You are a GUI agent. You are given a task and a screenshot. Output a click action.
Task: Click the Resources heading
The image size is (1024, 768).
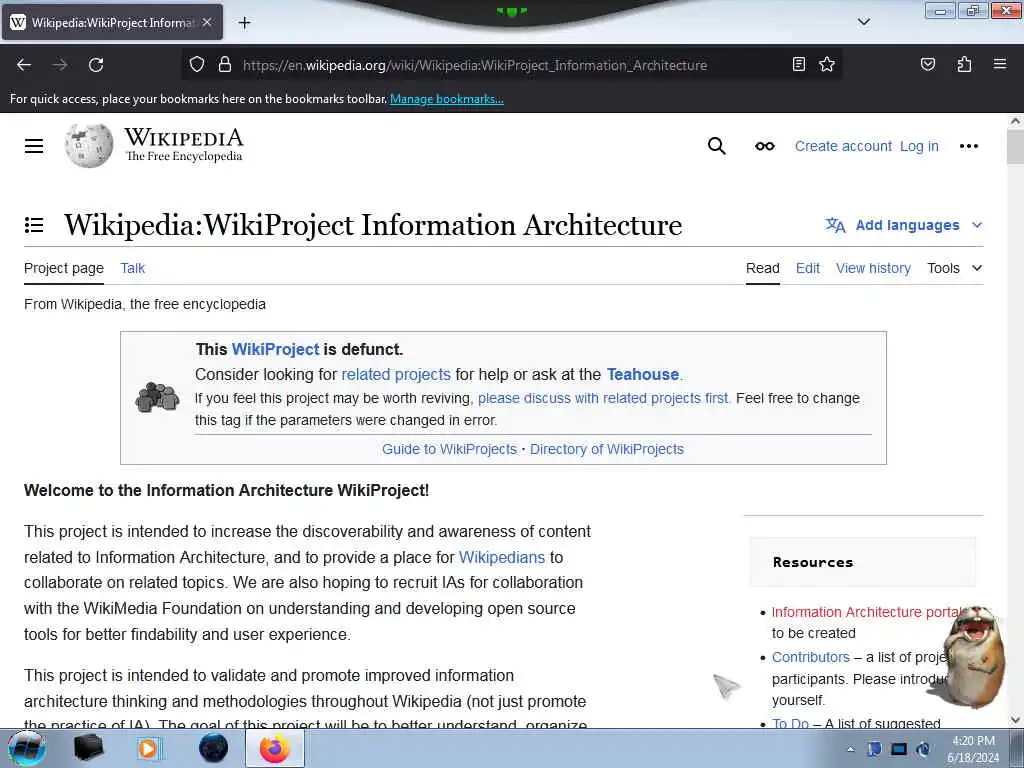812,562
